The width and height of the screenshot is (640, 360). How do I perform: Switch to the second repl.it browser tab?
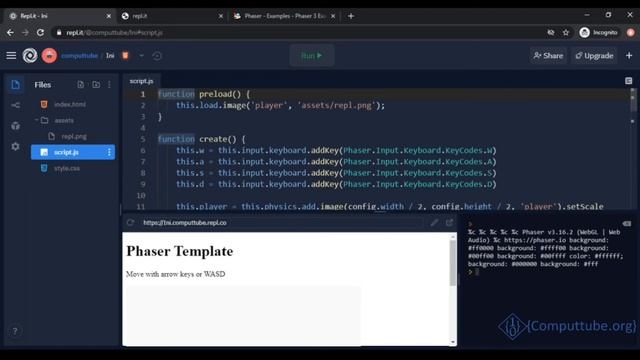coord(171,16)
